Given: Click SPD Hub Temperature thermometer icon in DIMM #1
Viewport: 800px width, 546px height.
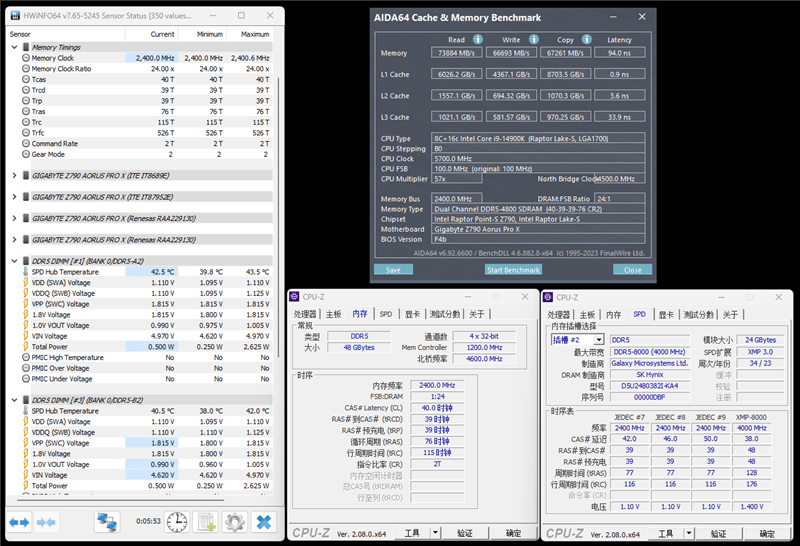Looking at the screenshot, I should pos(26,271).
